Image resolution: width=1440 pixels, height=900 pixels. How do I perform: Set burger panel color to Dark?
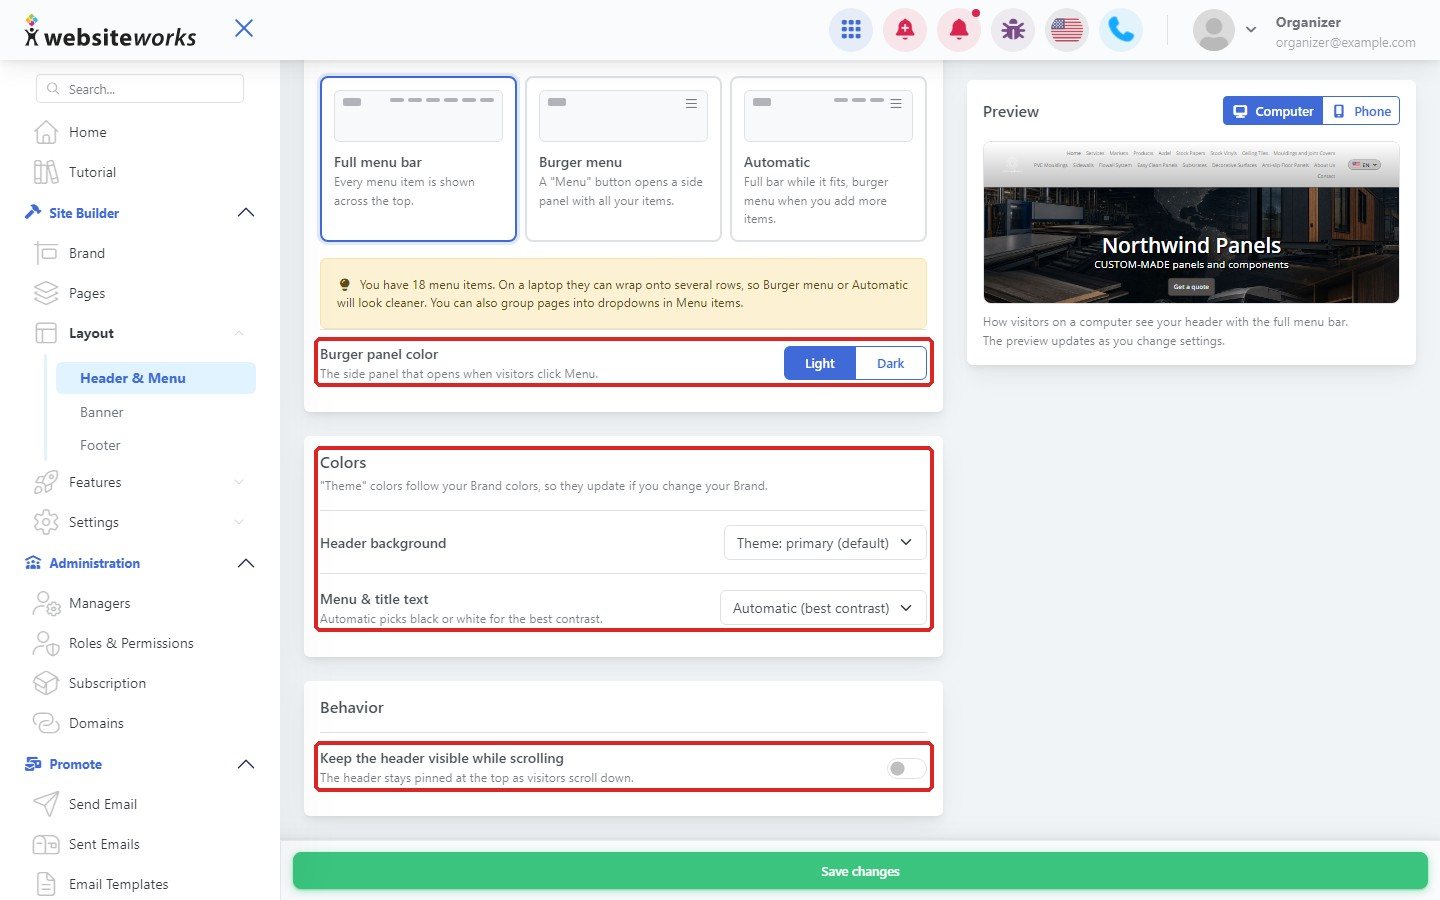890,363
